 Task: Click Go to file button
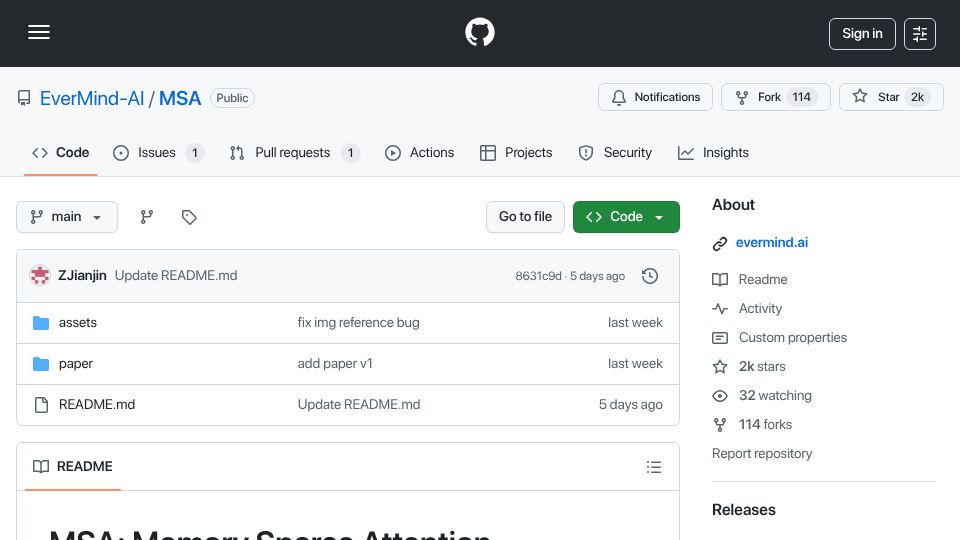tap(525, 217)
